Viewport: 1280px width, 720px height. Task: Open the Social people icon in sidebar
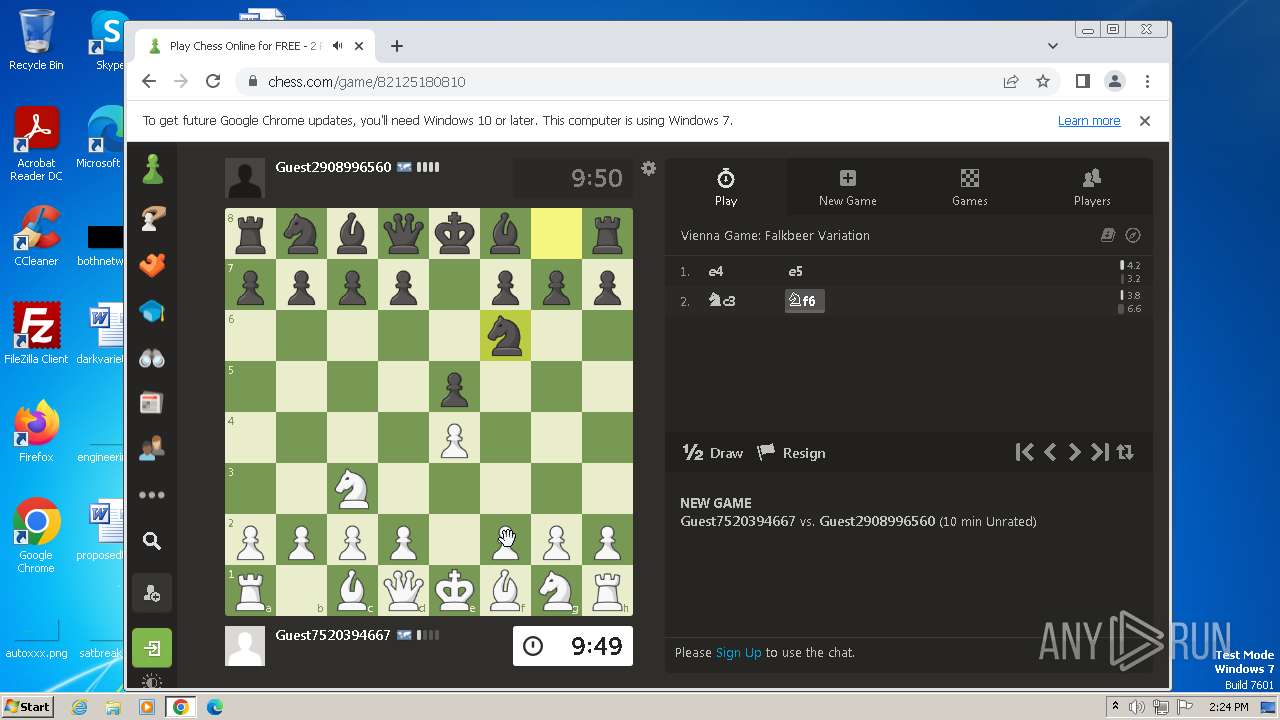pos(152,449)
